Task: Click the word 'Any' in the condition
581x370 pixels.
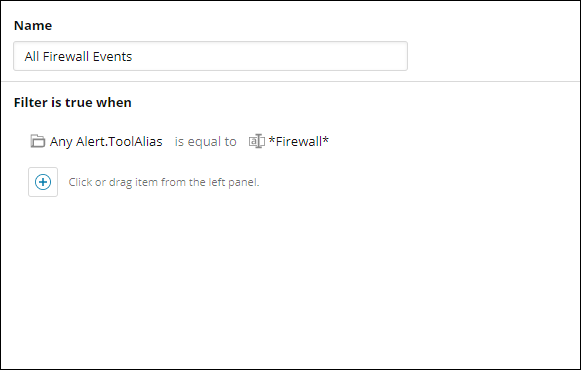Action: click(62, 142)
